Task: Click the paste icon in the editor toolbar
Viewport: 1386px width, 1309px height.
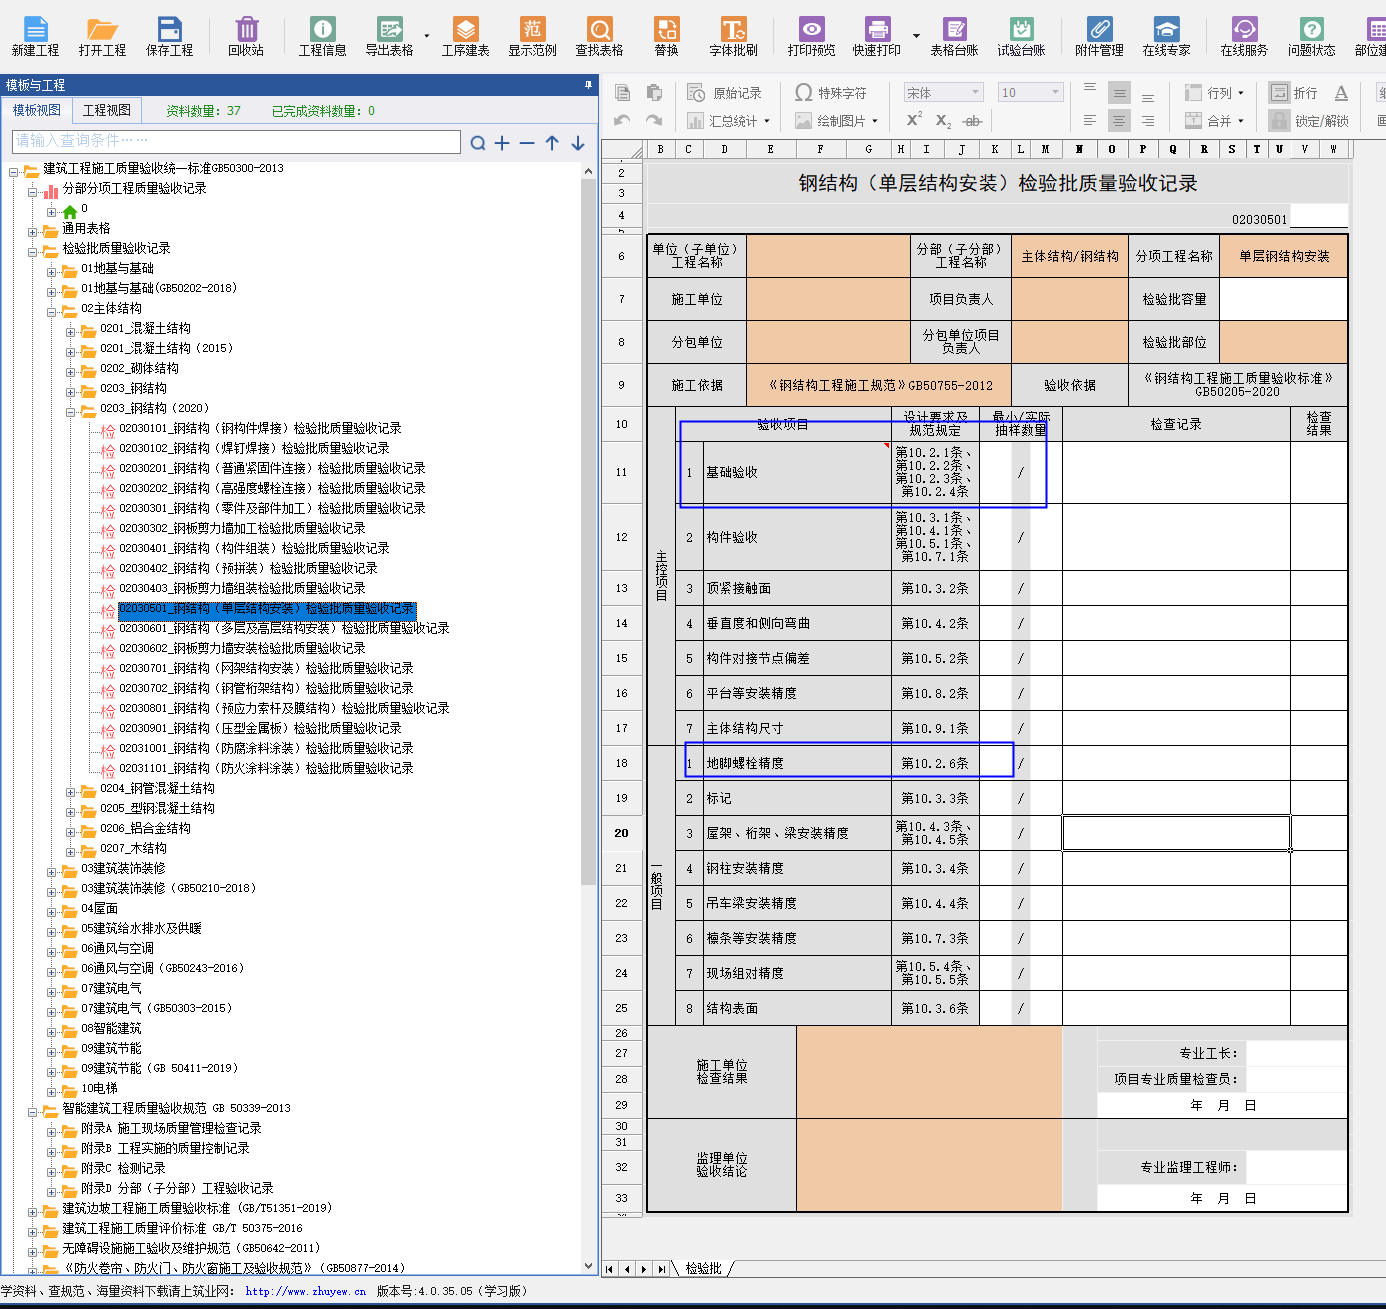Action: tap(654, 93)
